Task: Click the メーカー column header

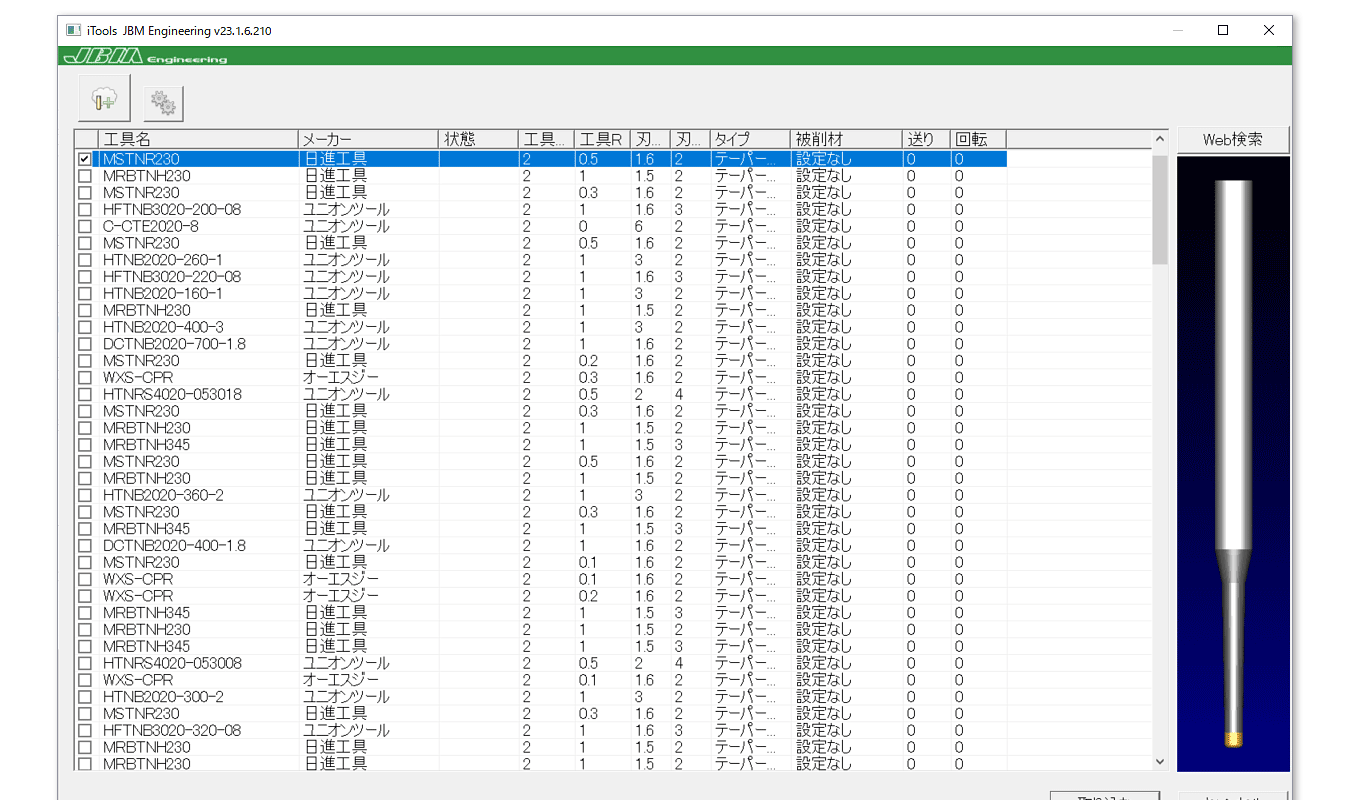Action: coord(367,139)
